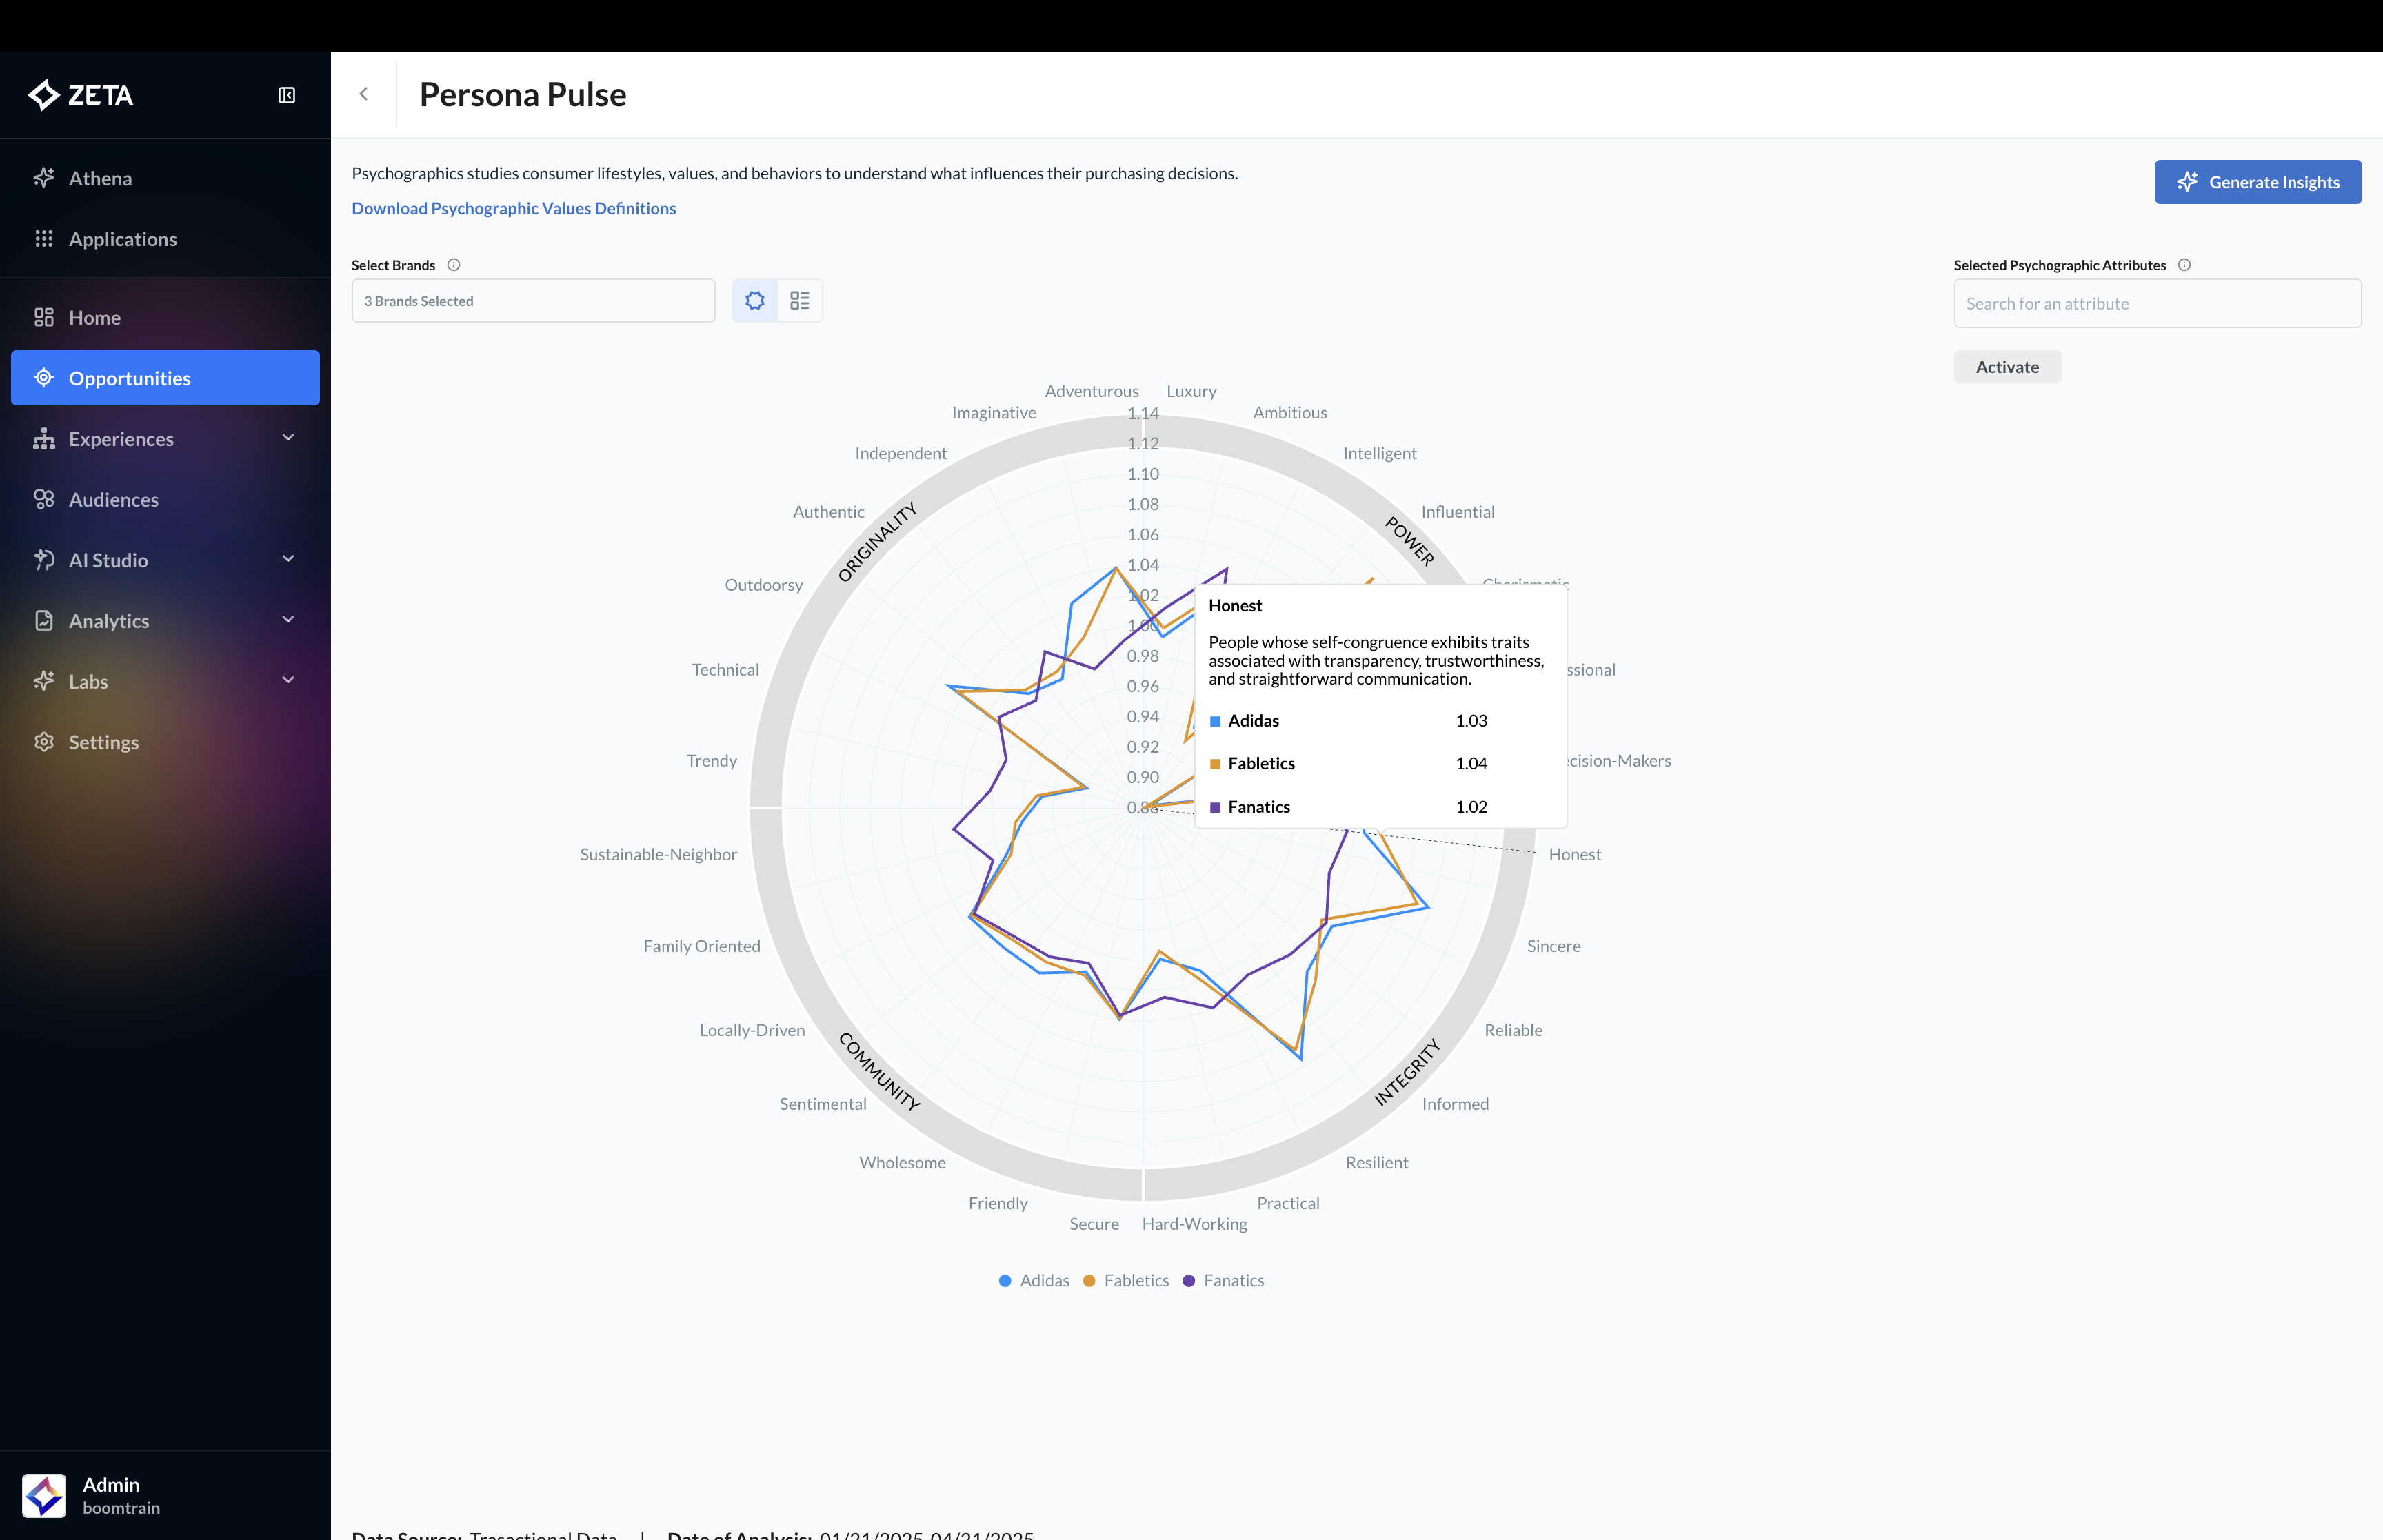
Task: Click the Informed attribute label
Action: tap(1455, 1104)
